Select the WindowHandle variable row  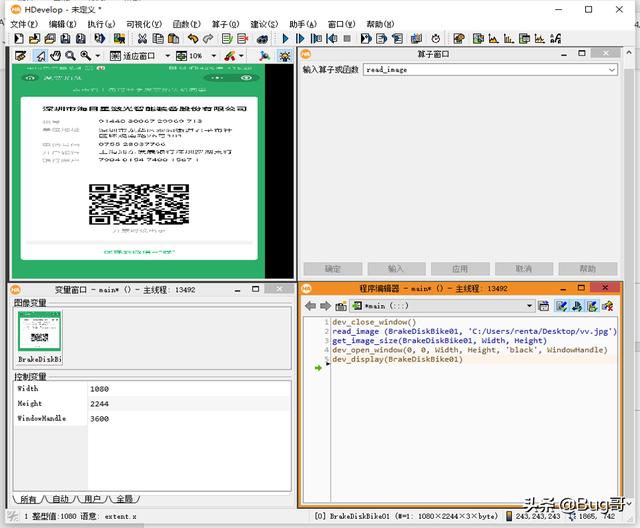152,419
